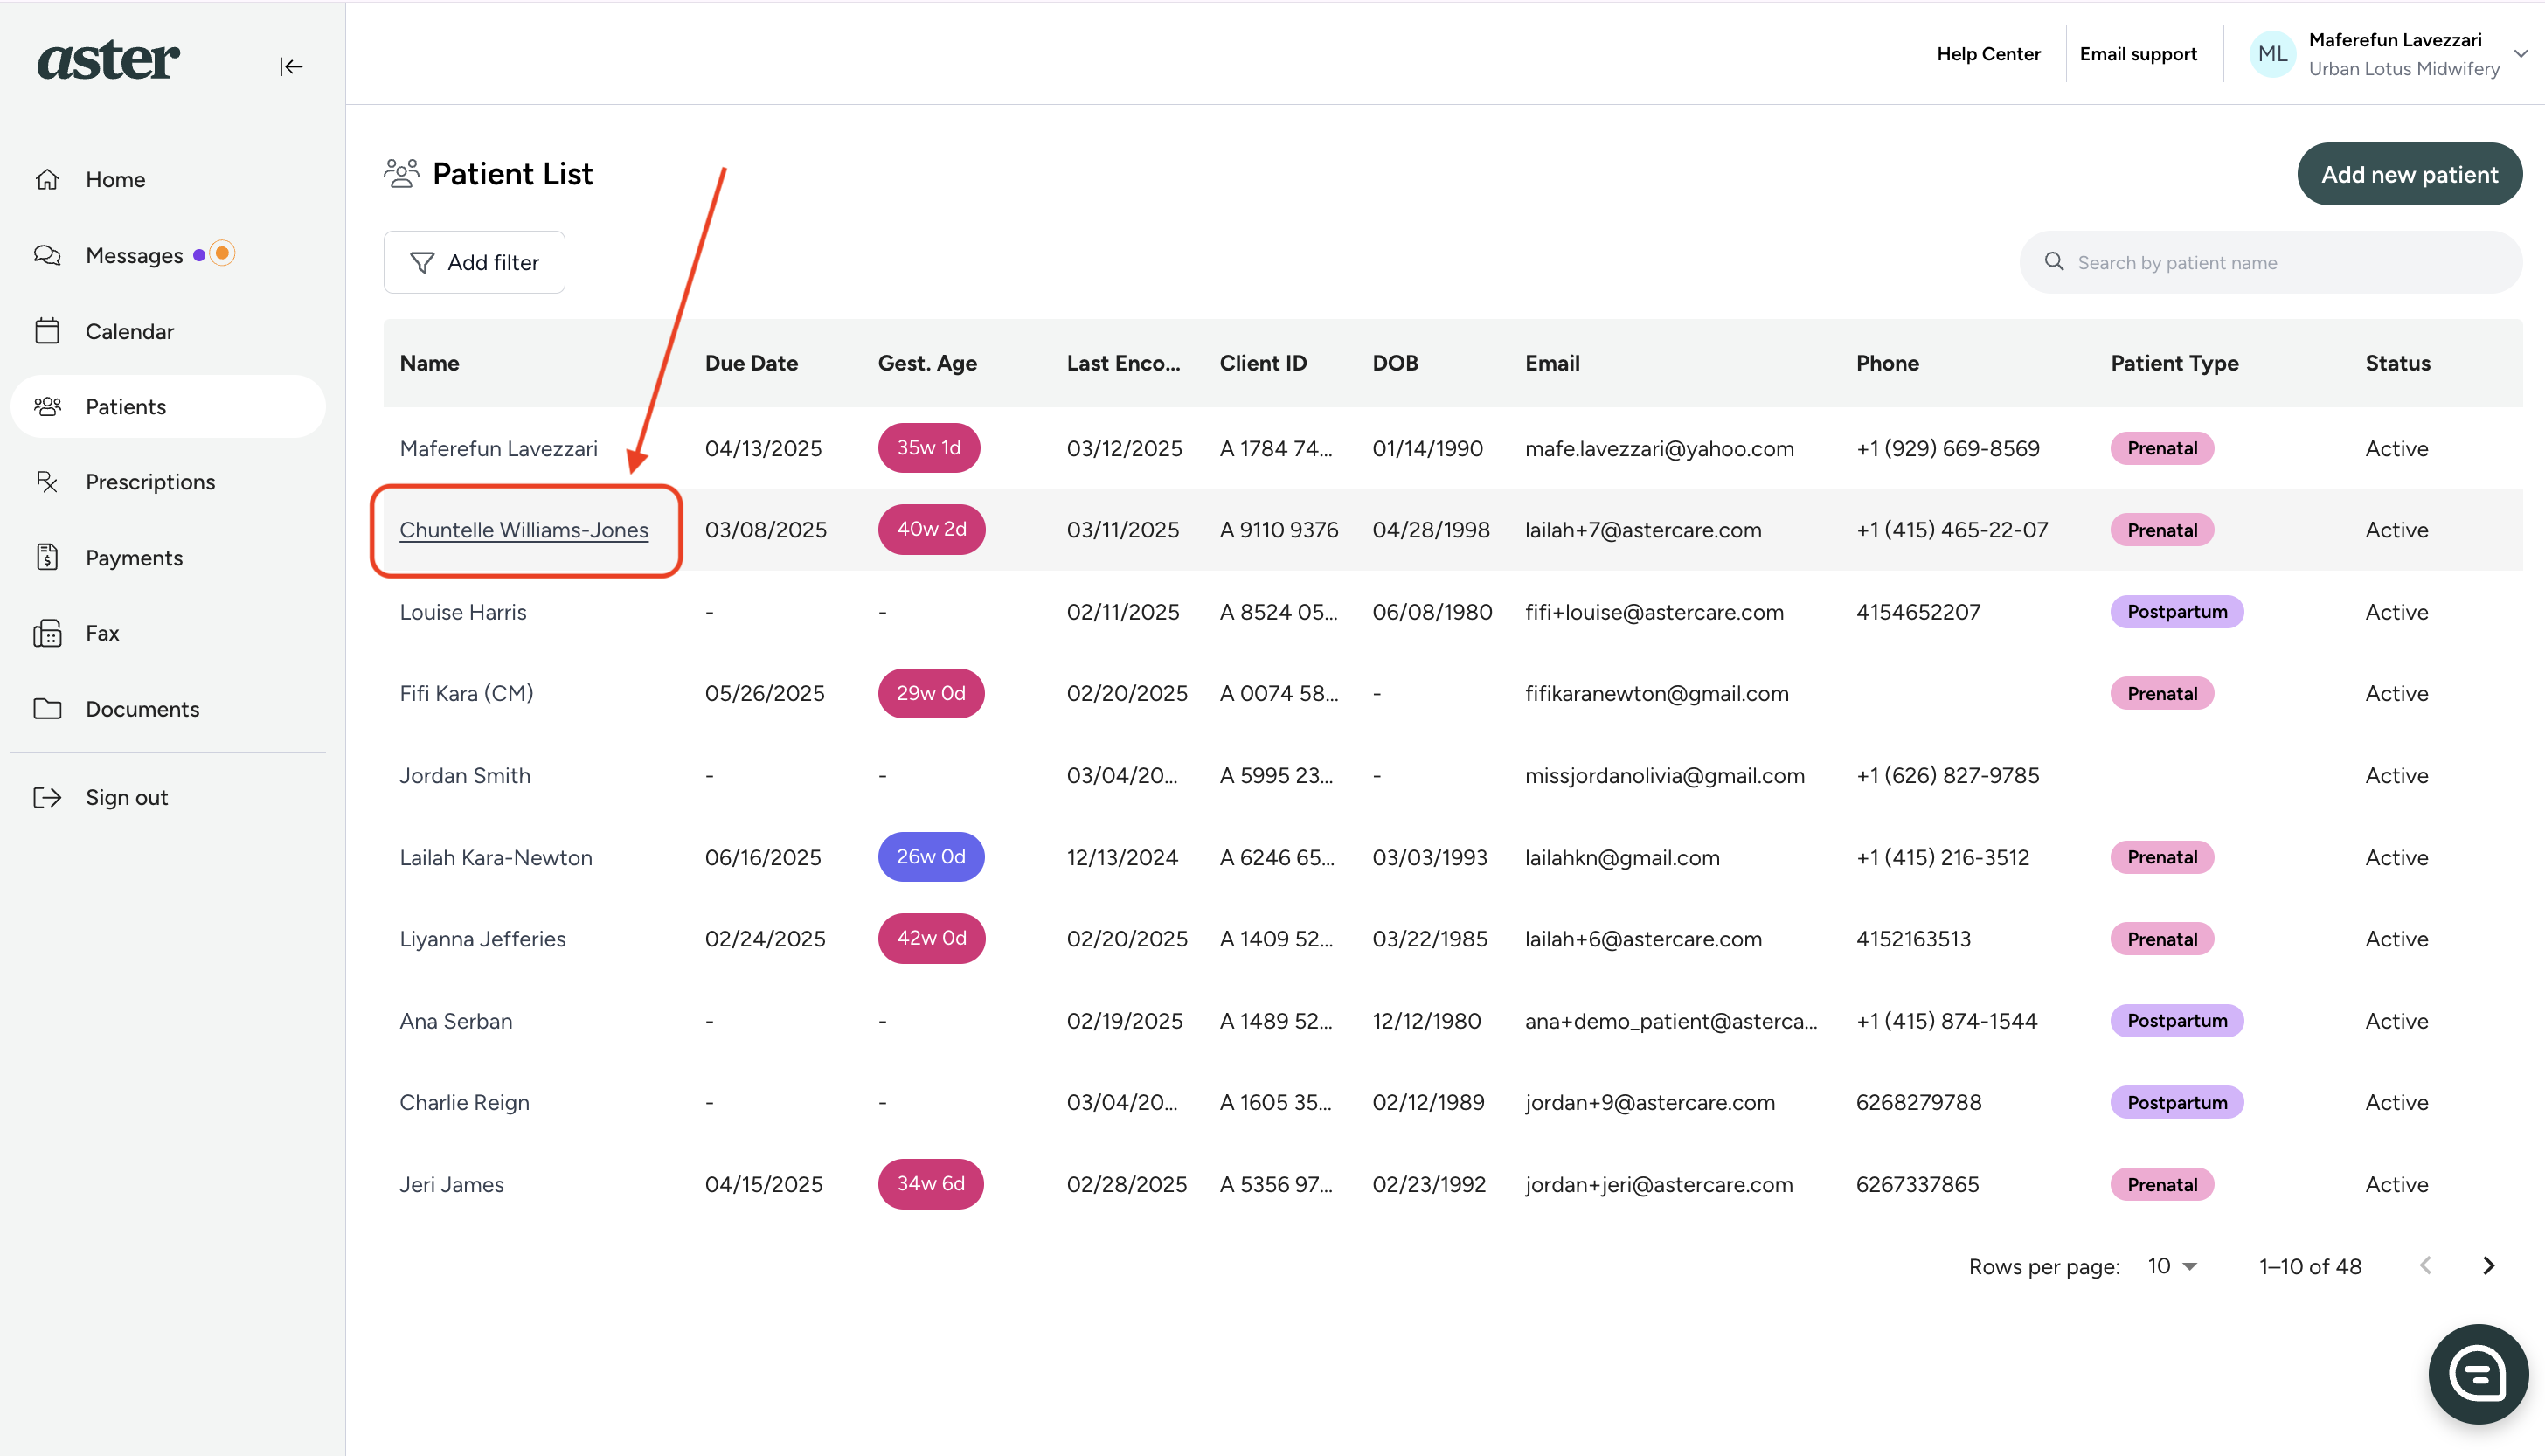Open Fax in the sidebar
2545x1456 pixels.
168,633
